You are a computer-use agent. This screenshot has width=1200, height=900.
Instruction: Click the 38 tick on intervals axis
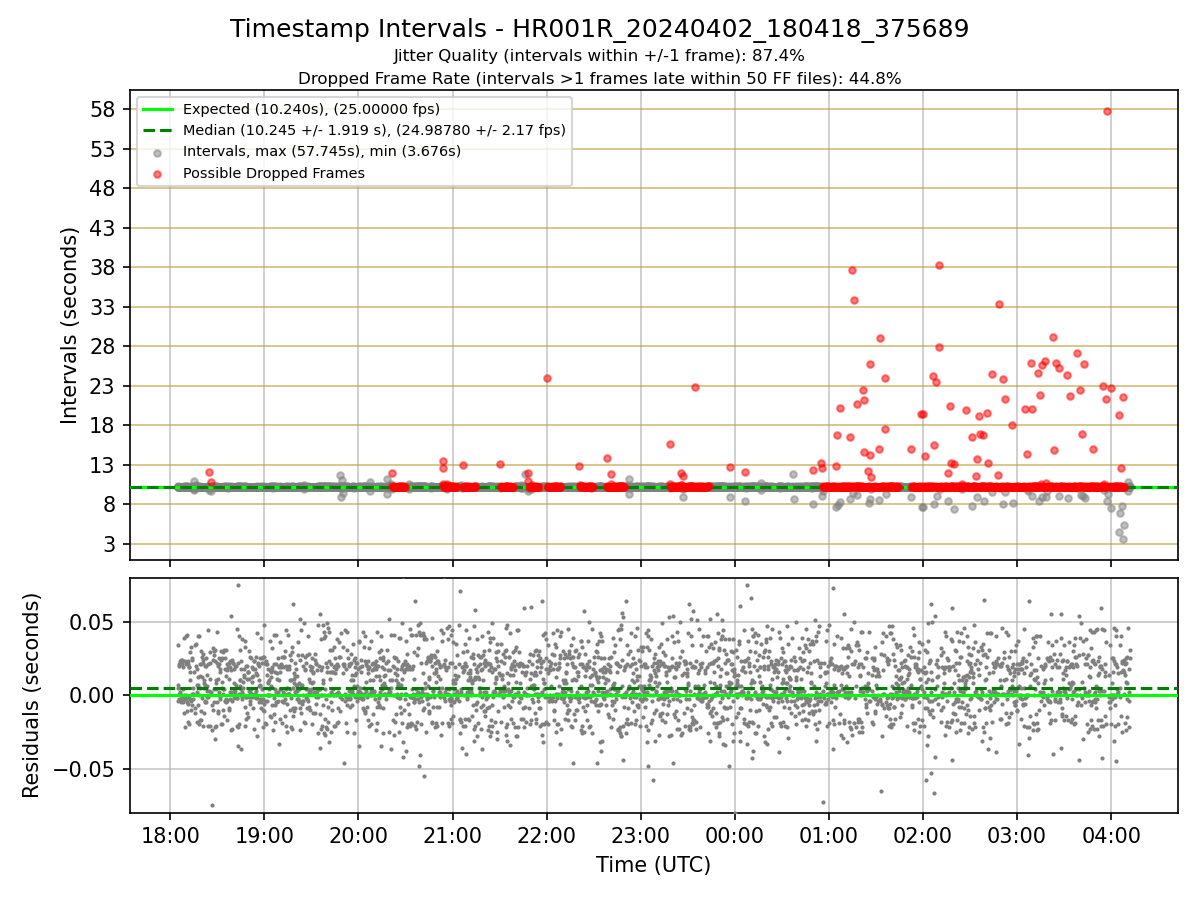point(104,267)
